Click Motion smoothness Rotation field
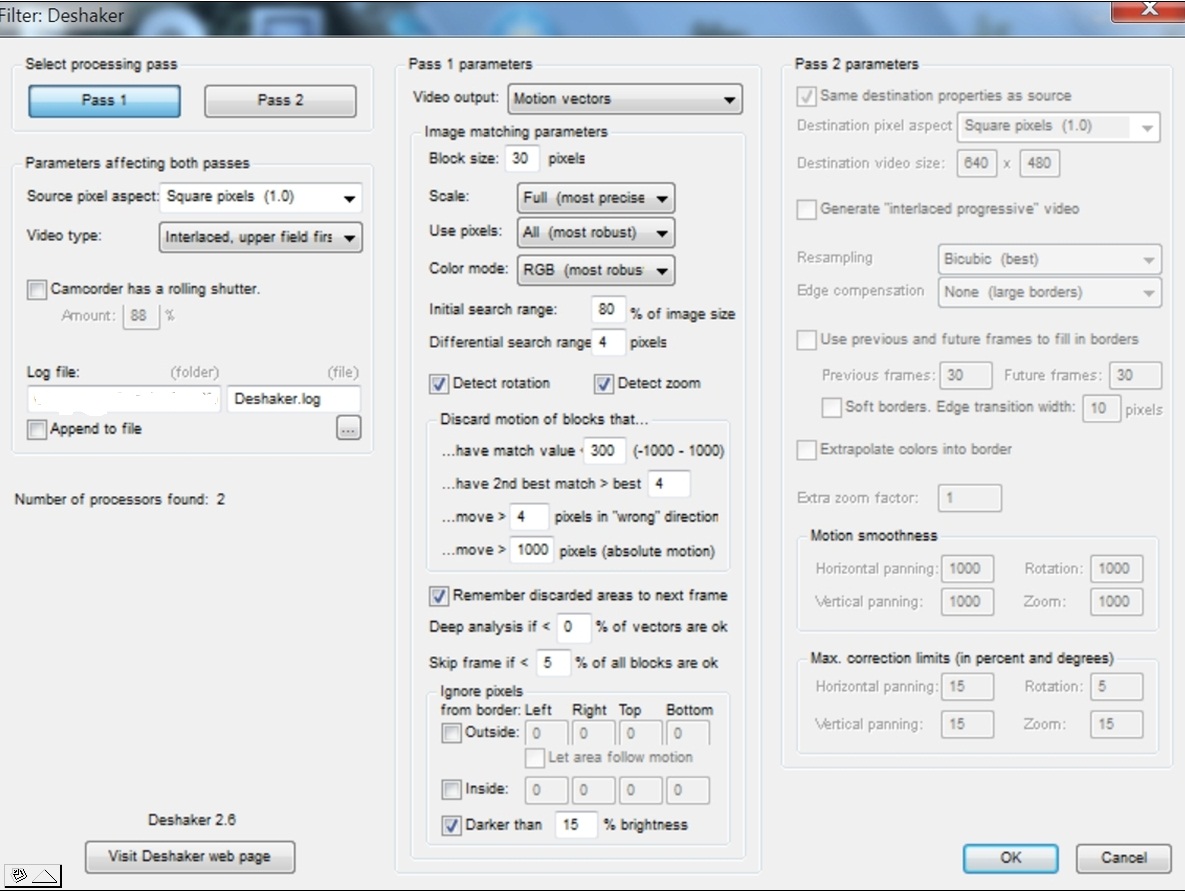The image size is (1185, 895). (1117, 569)
